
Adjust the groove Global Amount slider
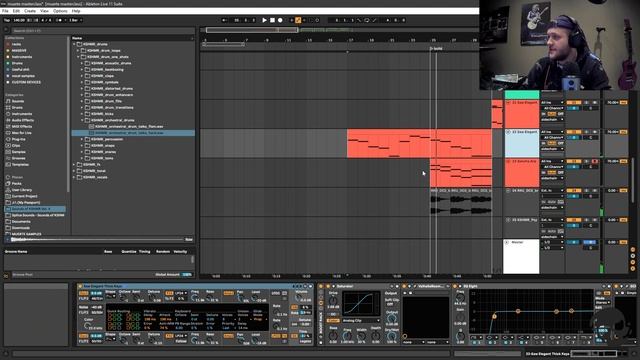pos(187,275)
